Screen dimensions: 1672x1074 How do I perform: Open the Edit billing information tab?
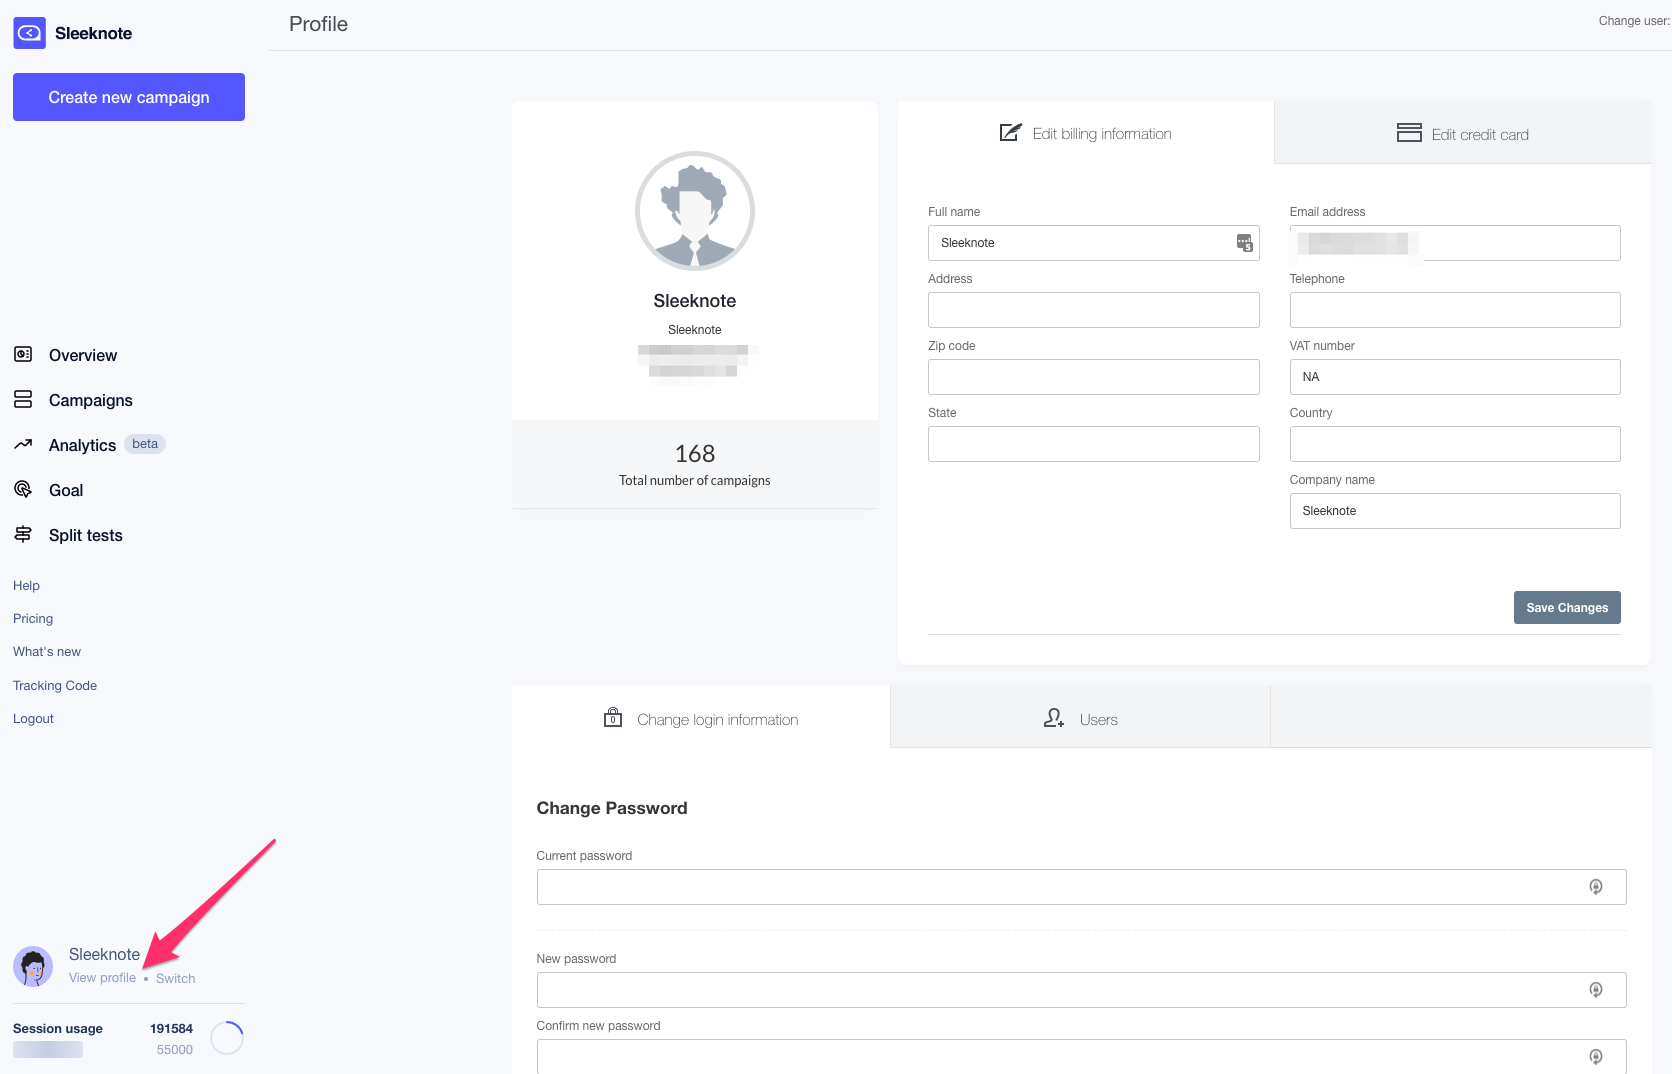pyautogui.click(x=1086, y=132)
